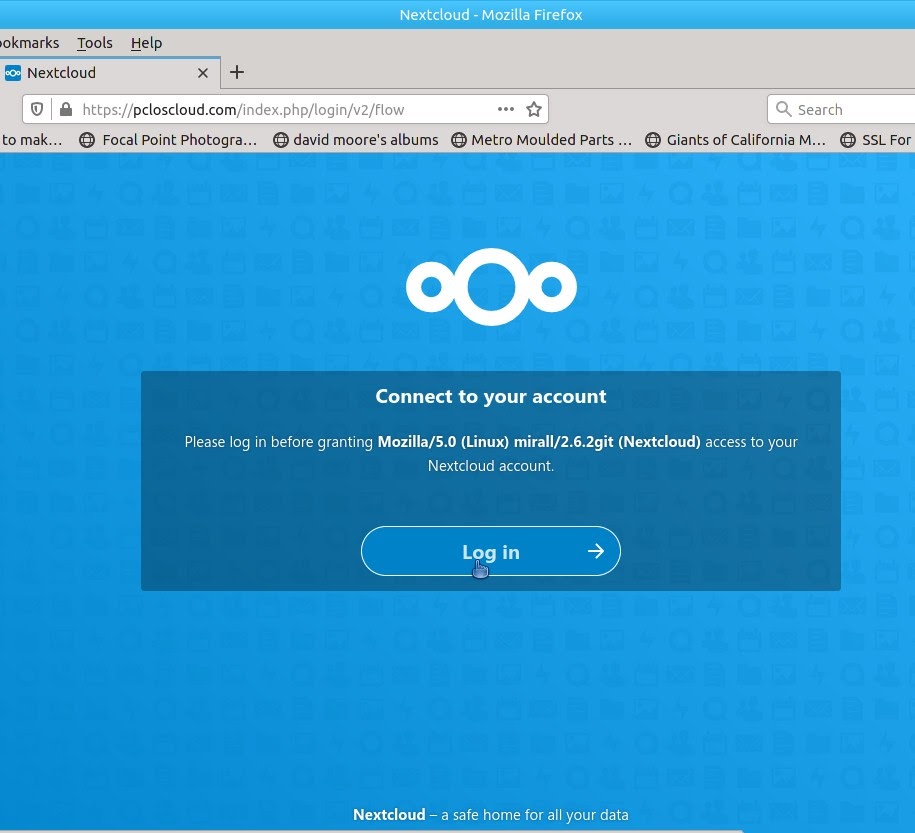Image resolution: width=915 pixels, height=833 pixels.
Task: Click the search magnifier icon
Action: [783, 109]
